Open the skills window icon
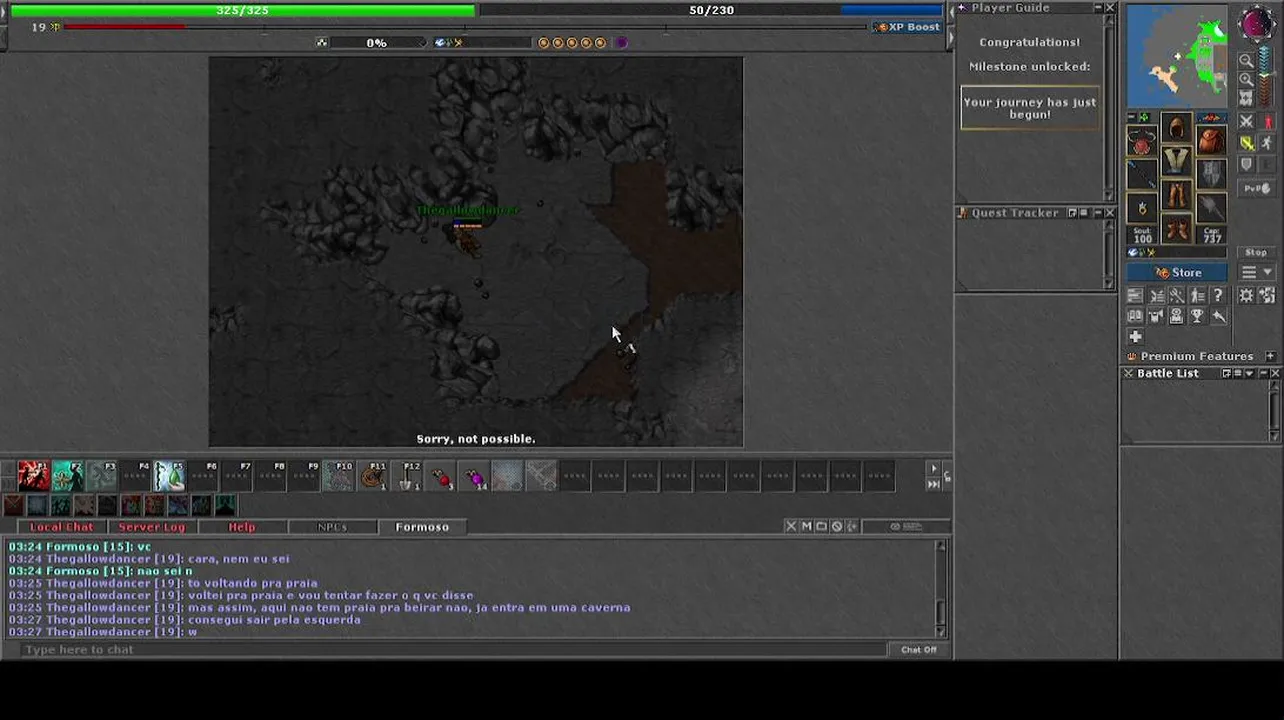1284x720 pixels. point(1135,295)
